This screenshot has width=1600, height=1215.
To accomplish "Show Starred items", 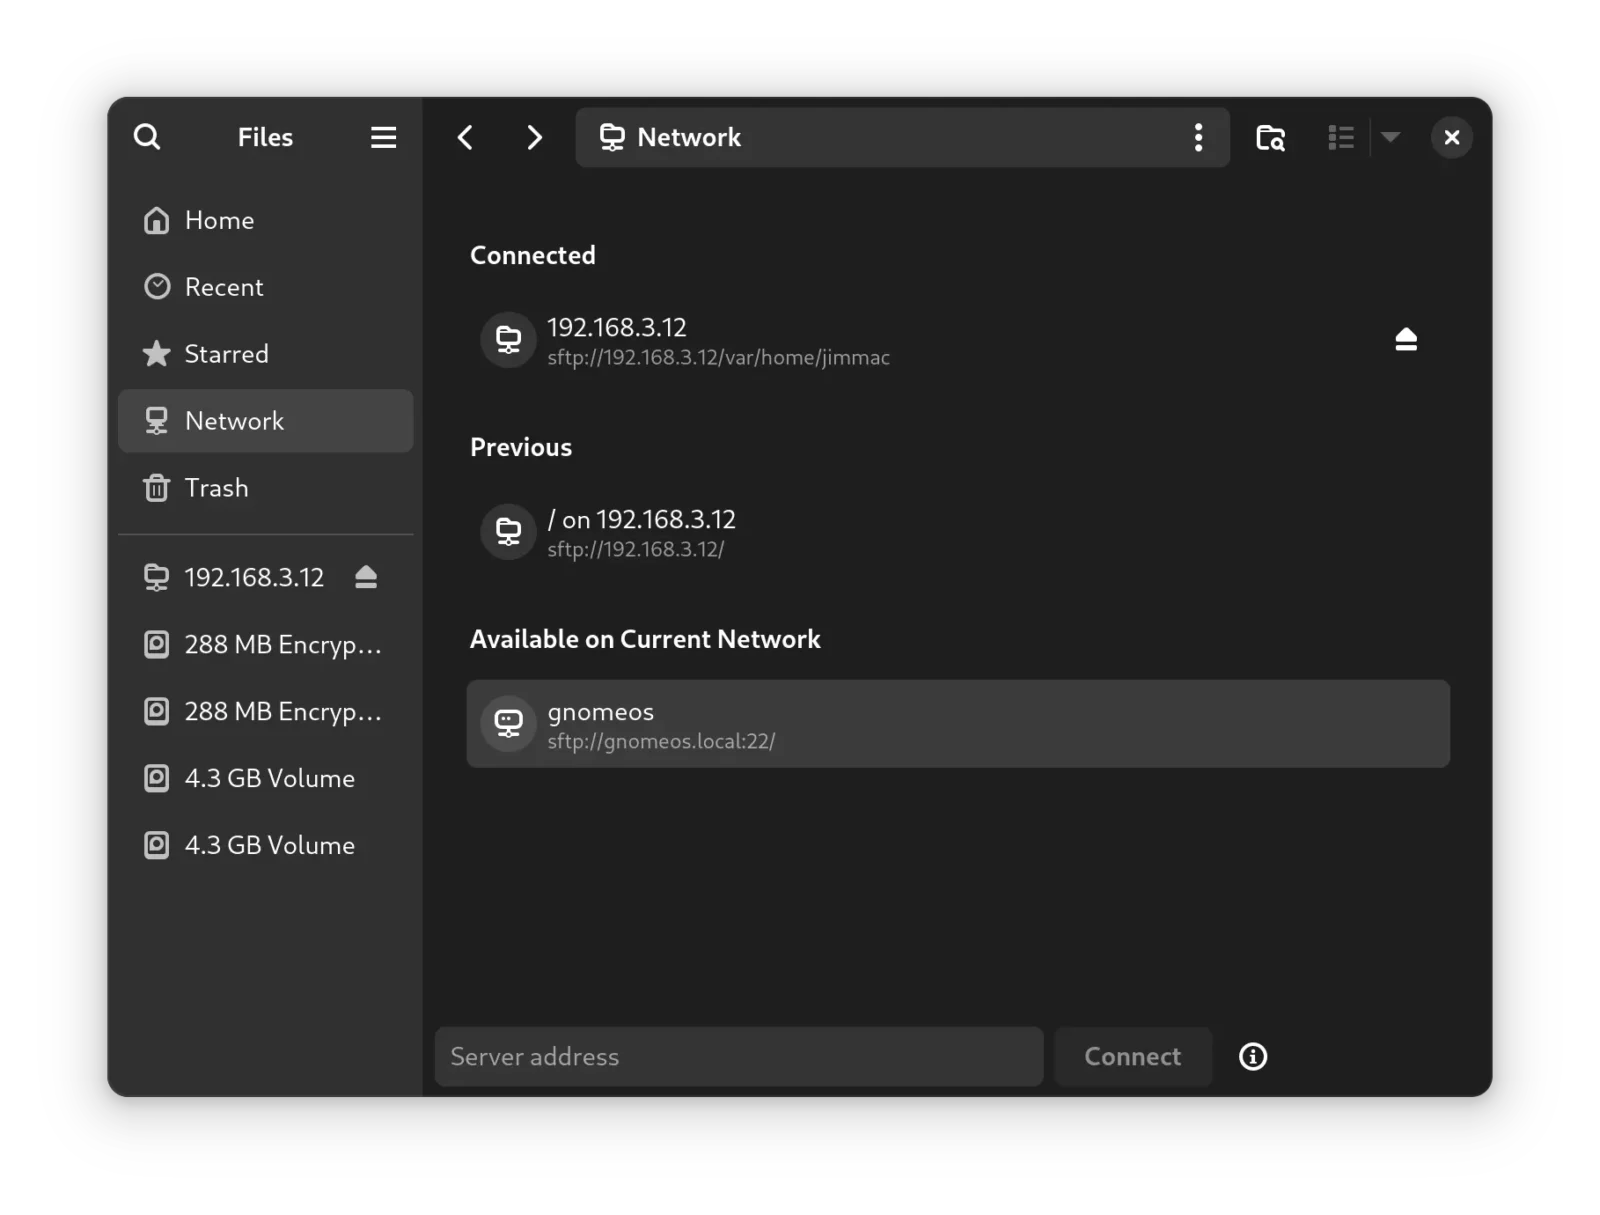I will (x=226, y=354).
